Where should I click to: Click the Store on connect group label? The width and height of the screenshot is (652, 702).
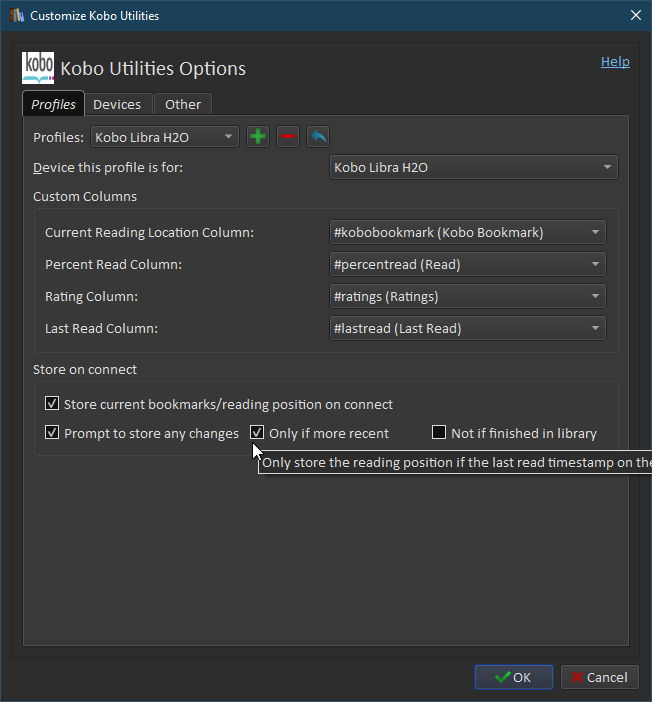pyautogui.click(x=85, y=369)
